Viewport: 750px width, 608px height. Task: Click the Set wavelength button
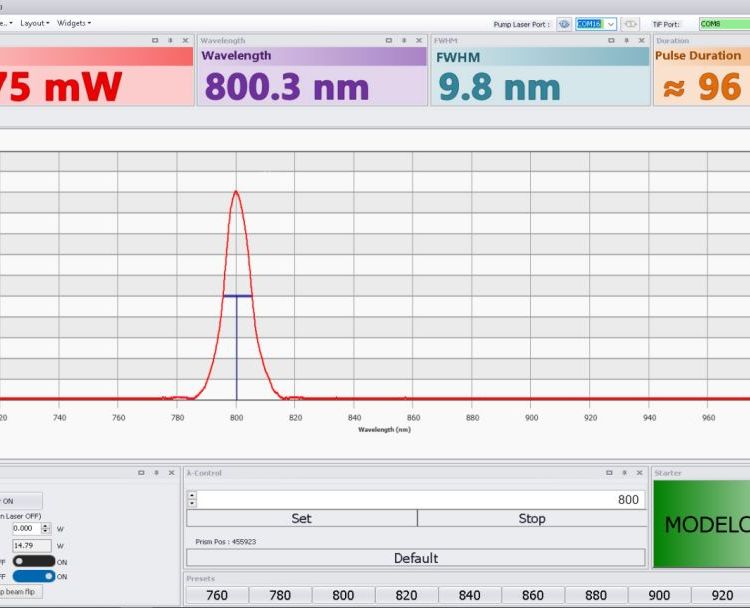click(302, 519)
